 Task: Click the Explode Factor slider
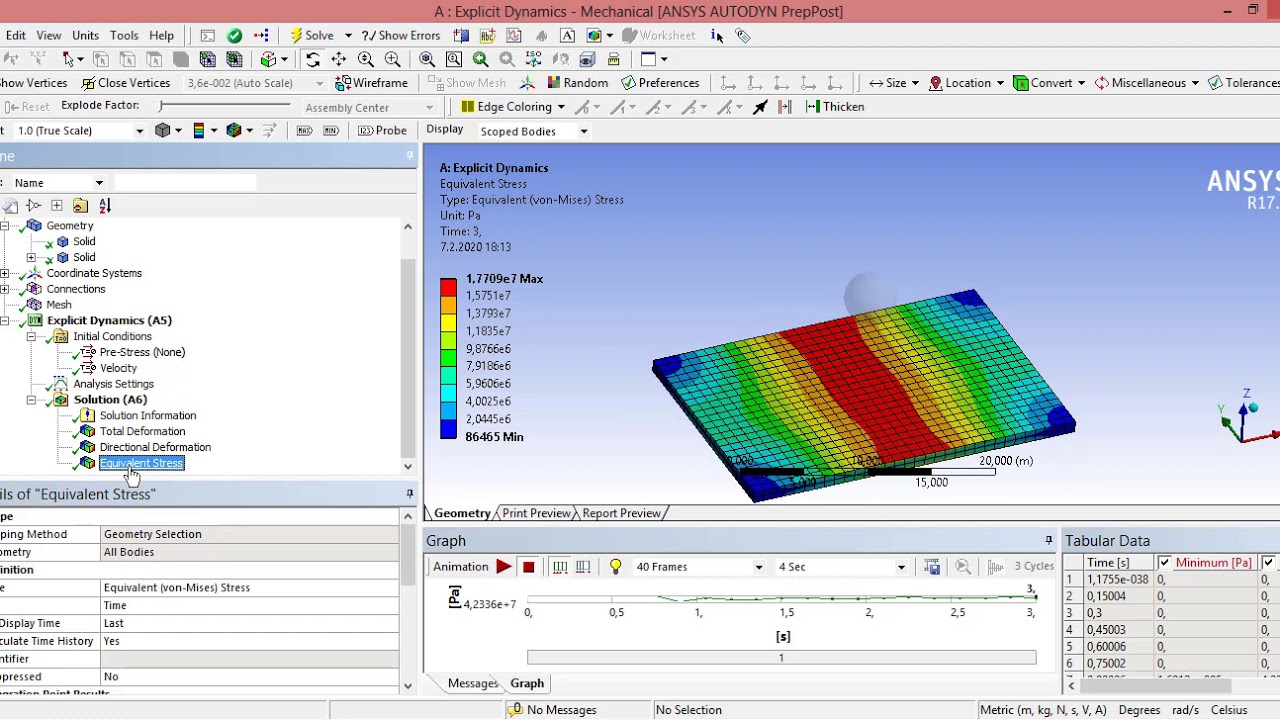tap(224, 107)
